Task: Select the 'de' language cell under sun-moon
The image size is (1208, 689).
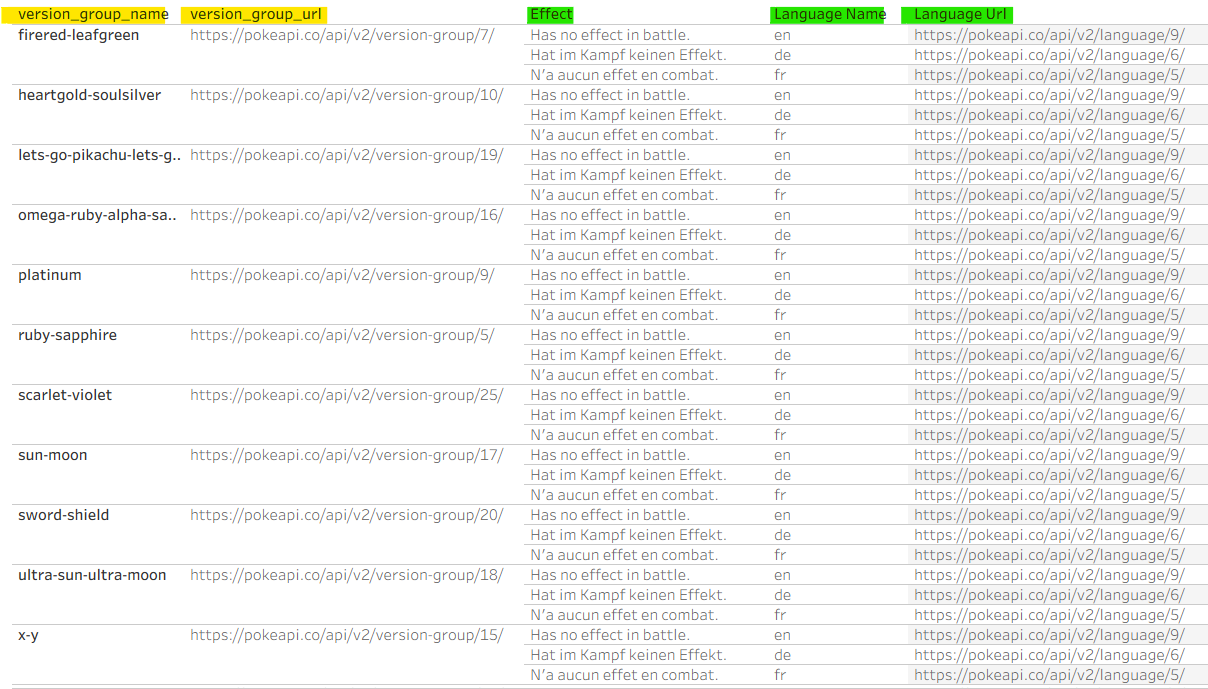Action: coord(782,475)
